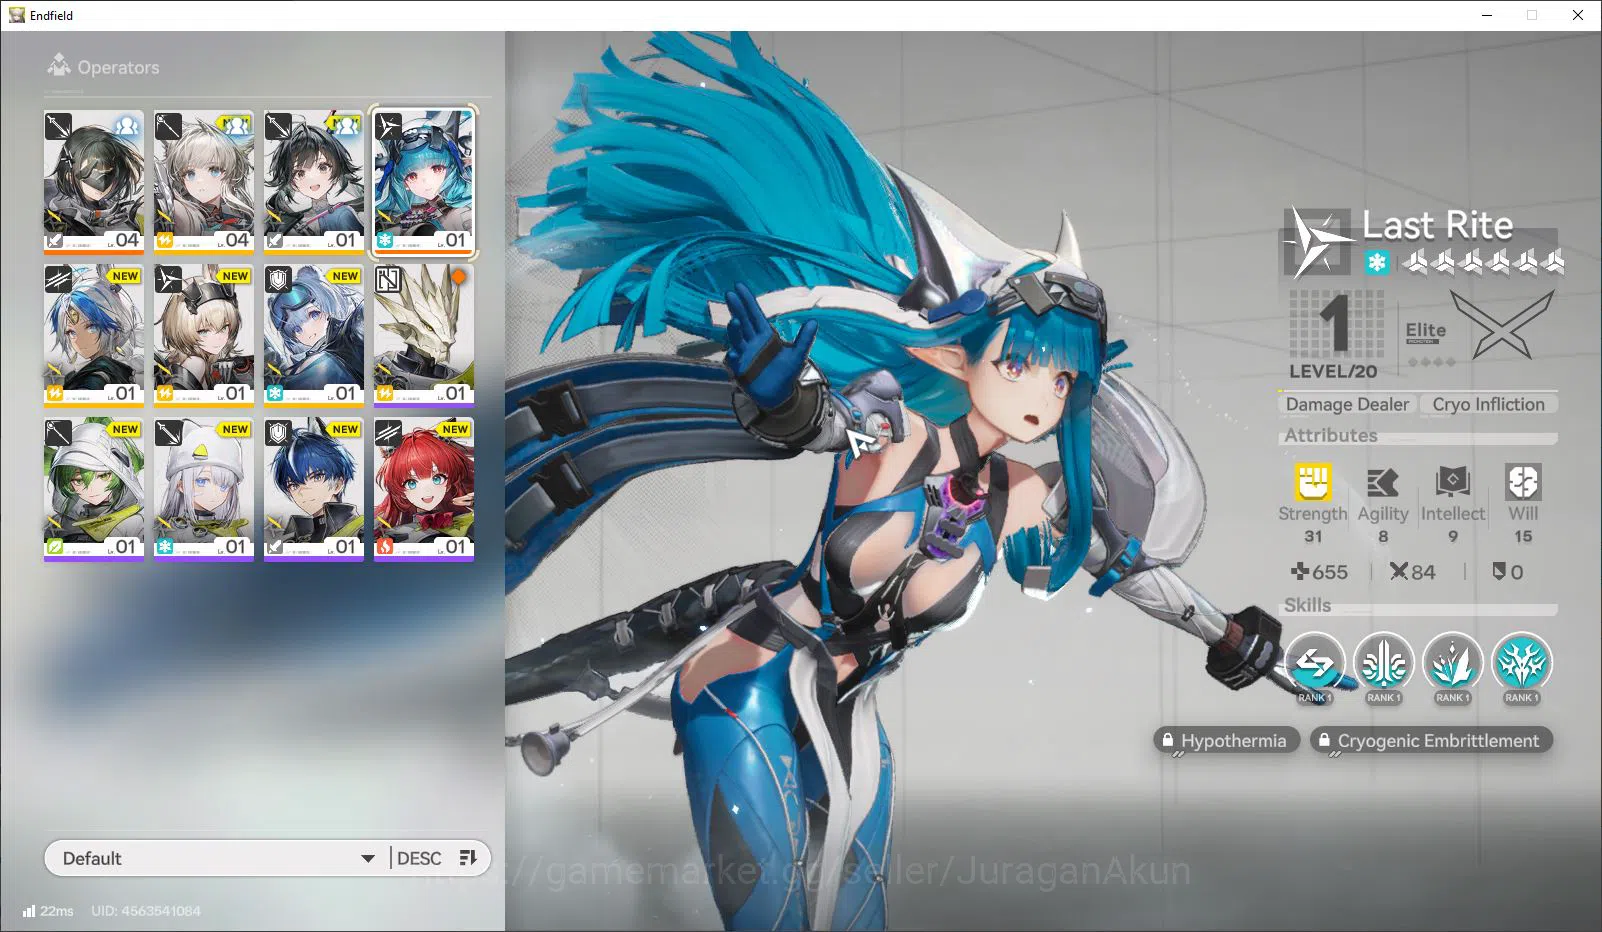The image size is (1602, 932).
Task: View locked Hypothermia talent
Action: [x=1226, y=740]
